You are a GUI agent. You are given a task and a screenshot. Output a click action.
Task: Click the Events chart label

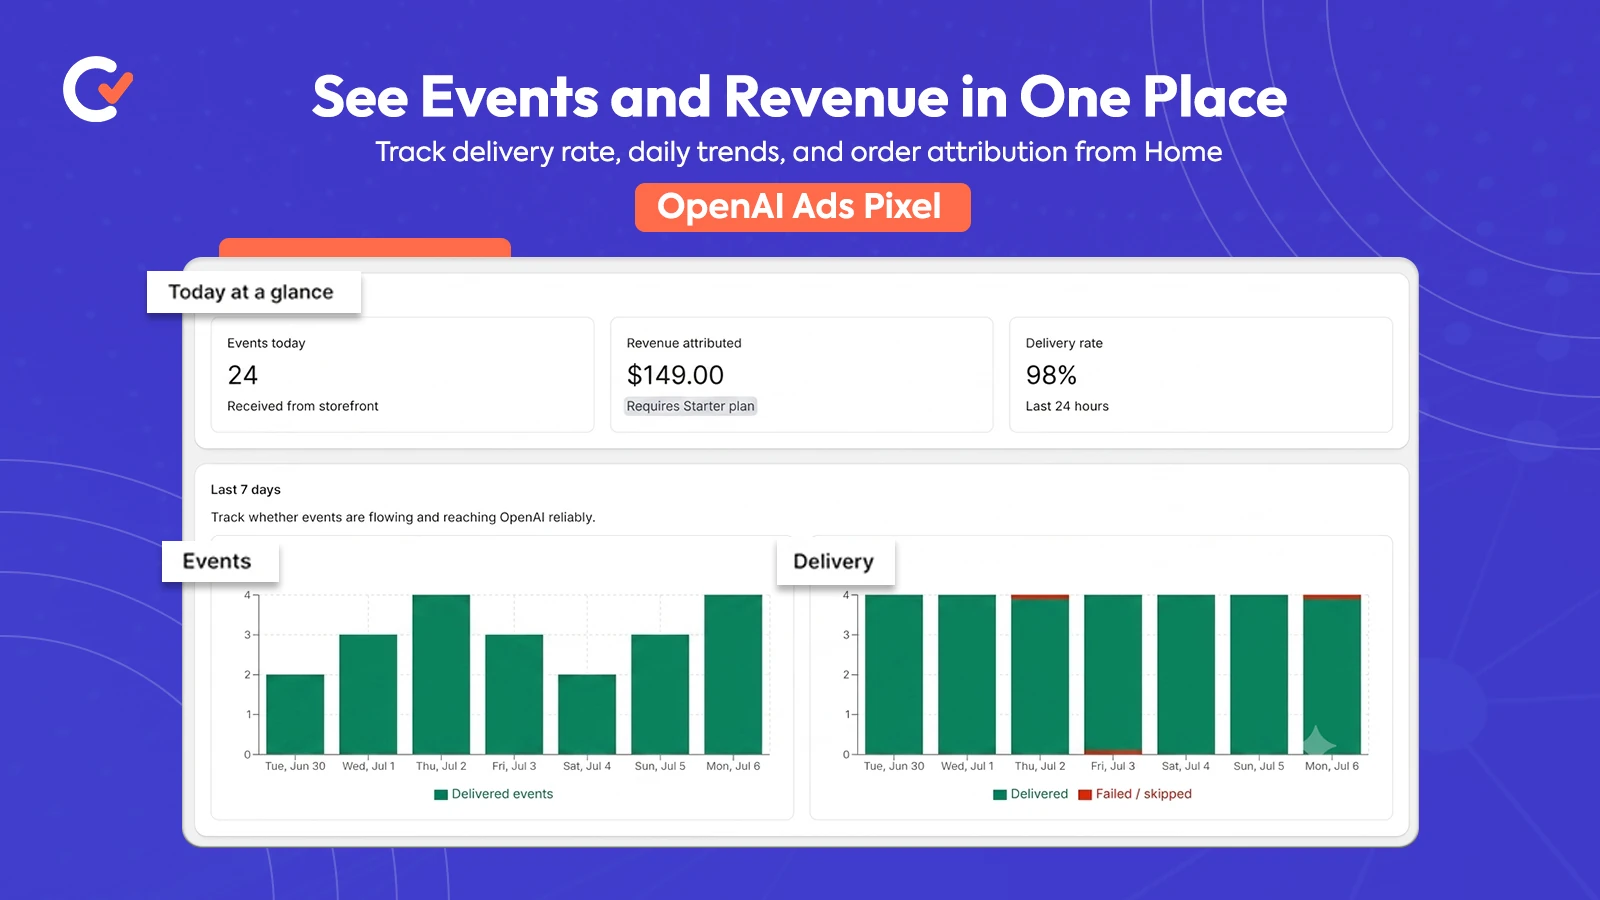[x=219, y=562]
